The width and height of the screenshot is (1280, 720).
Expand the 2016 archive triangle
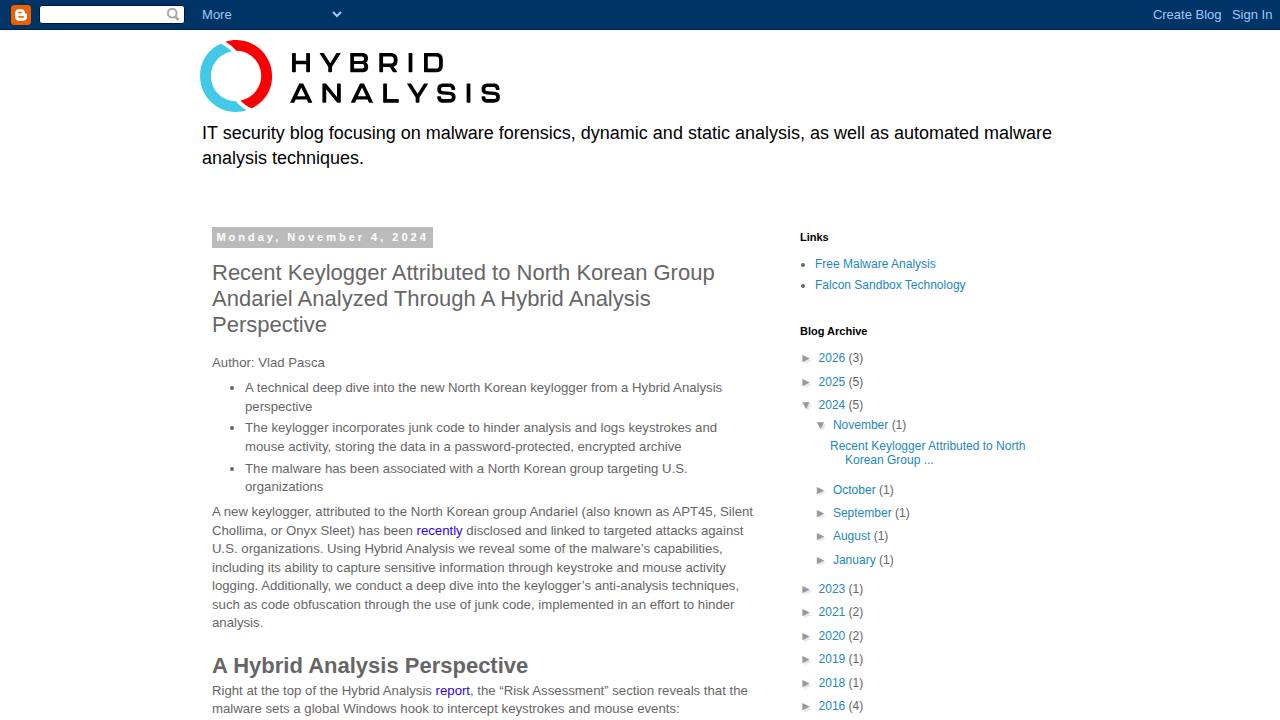pos(807,706)
